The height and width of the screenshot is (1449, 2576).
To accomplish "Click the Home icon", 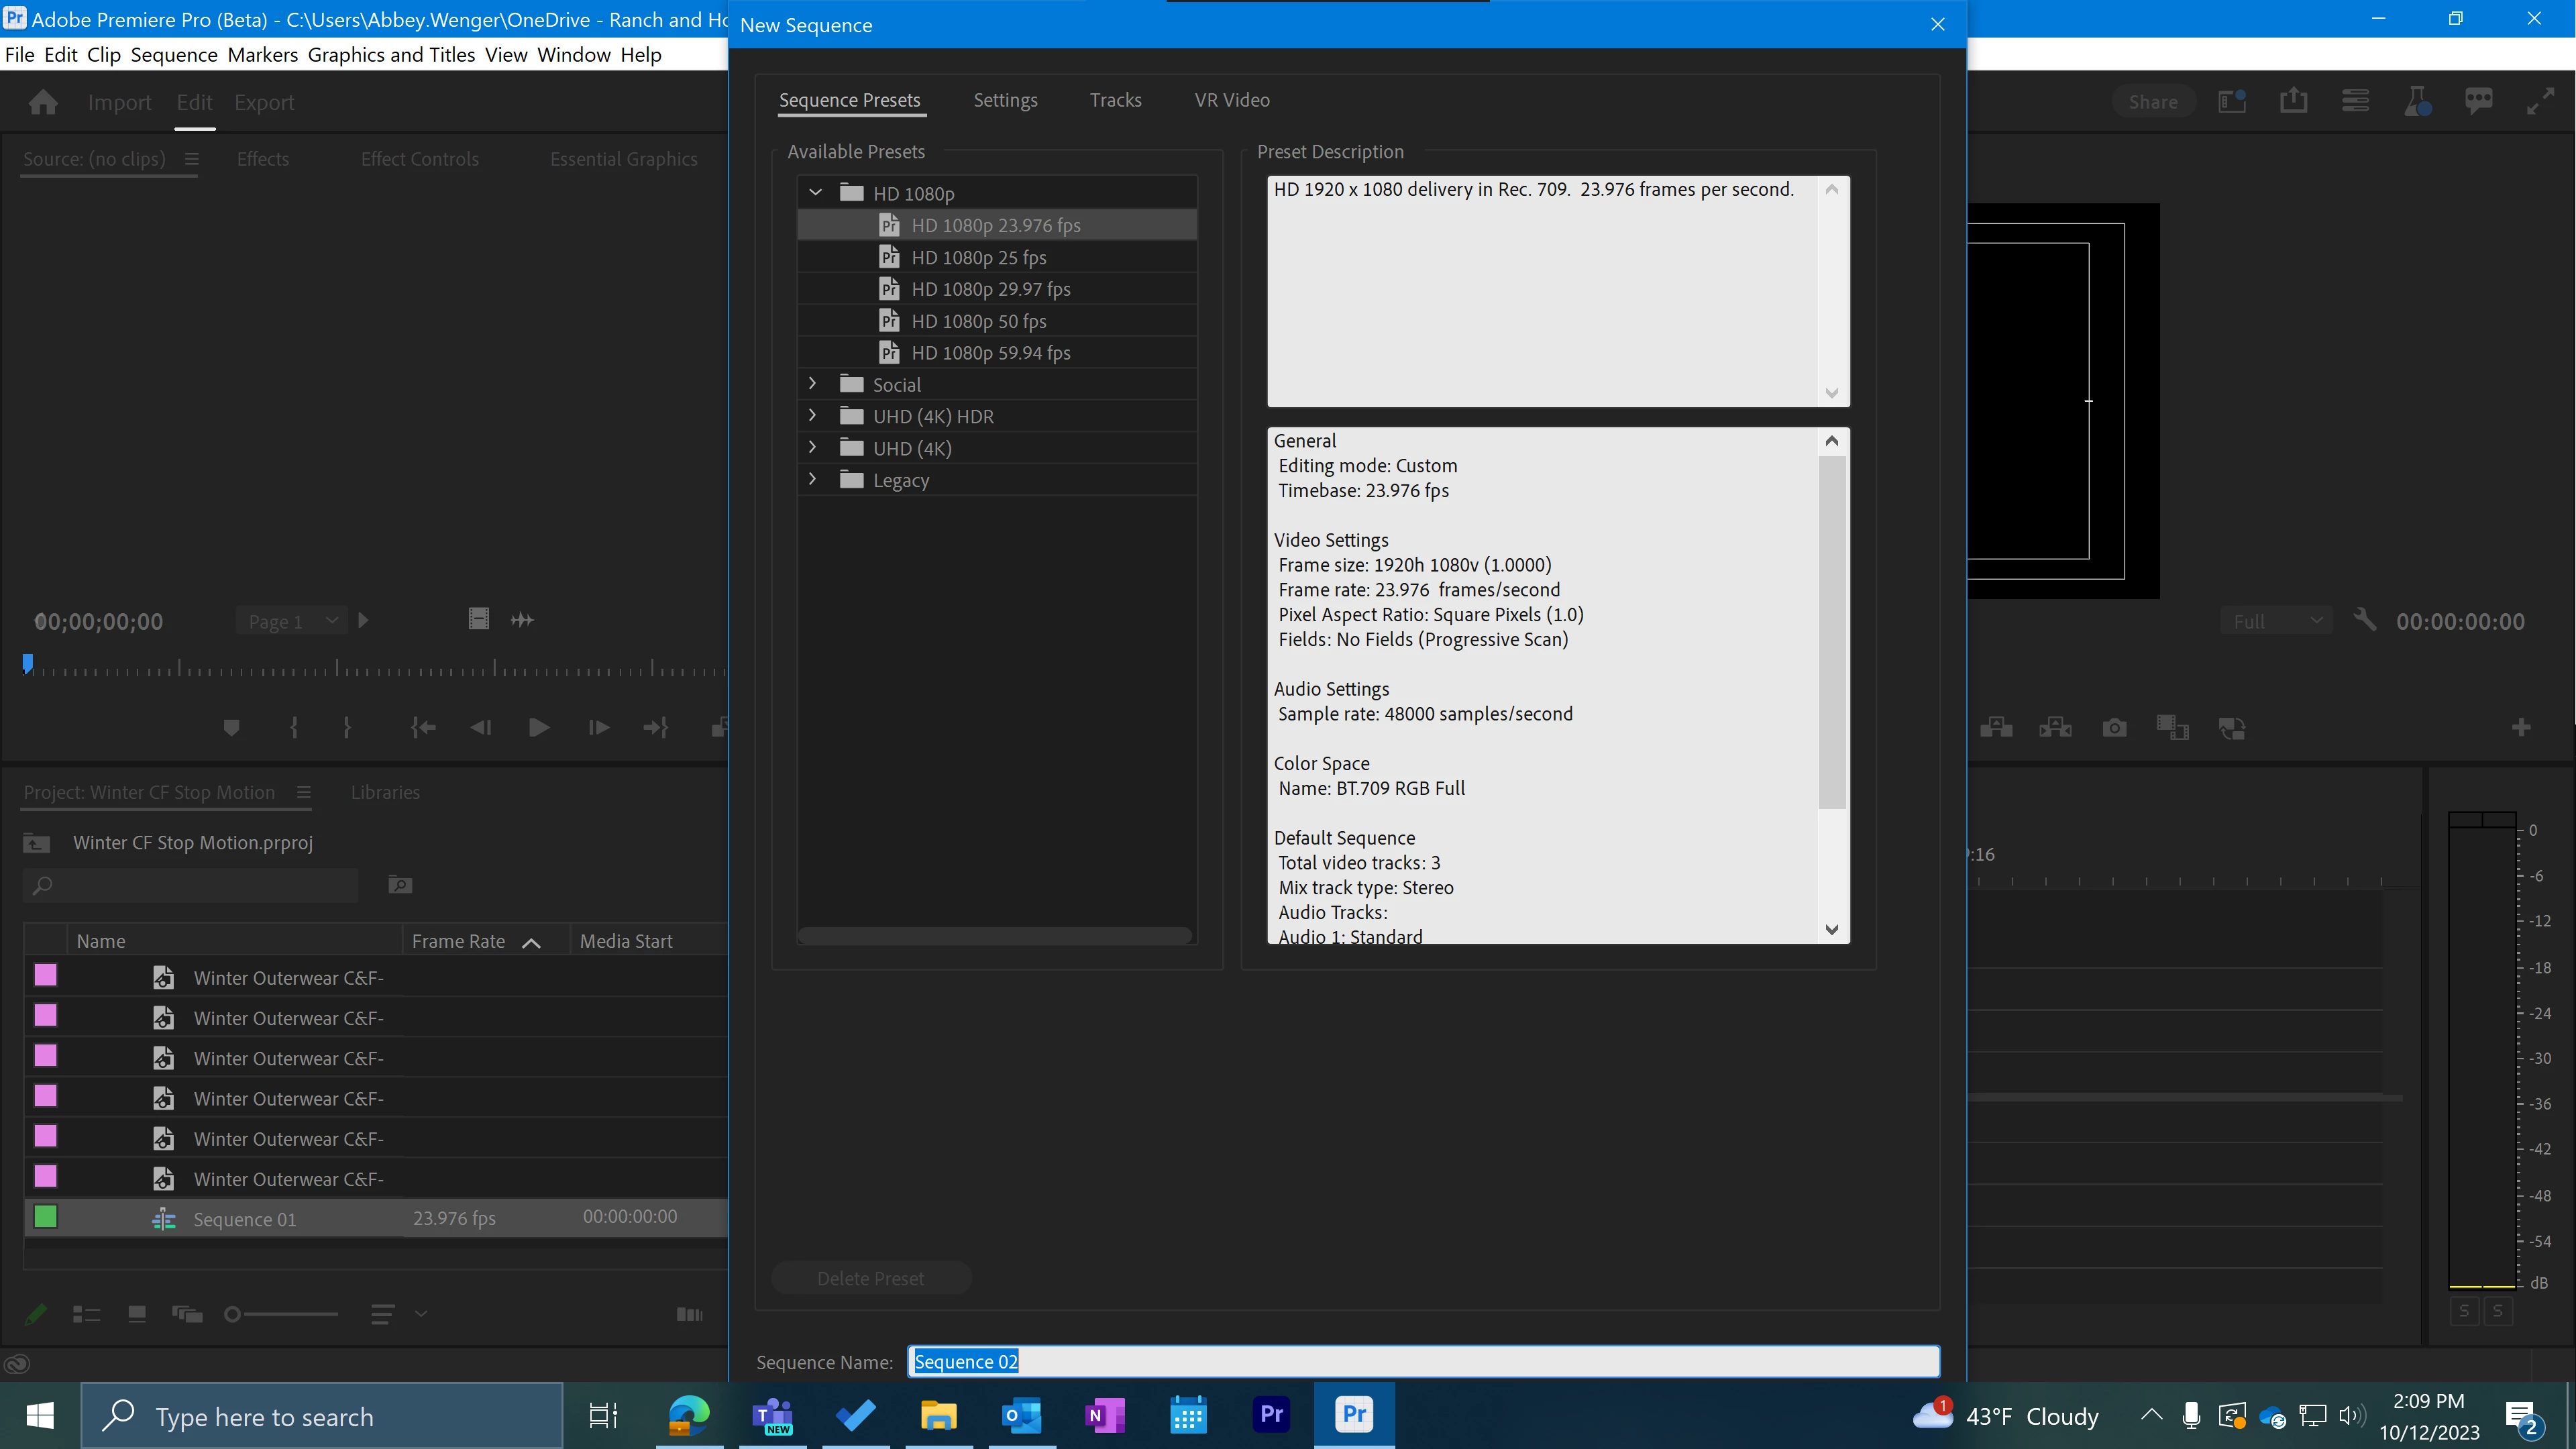I will point(43,102).
